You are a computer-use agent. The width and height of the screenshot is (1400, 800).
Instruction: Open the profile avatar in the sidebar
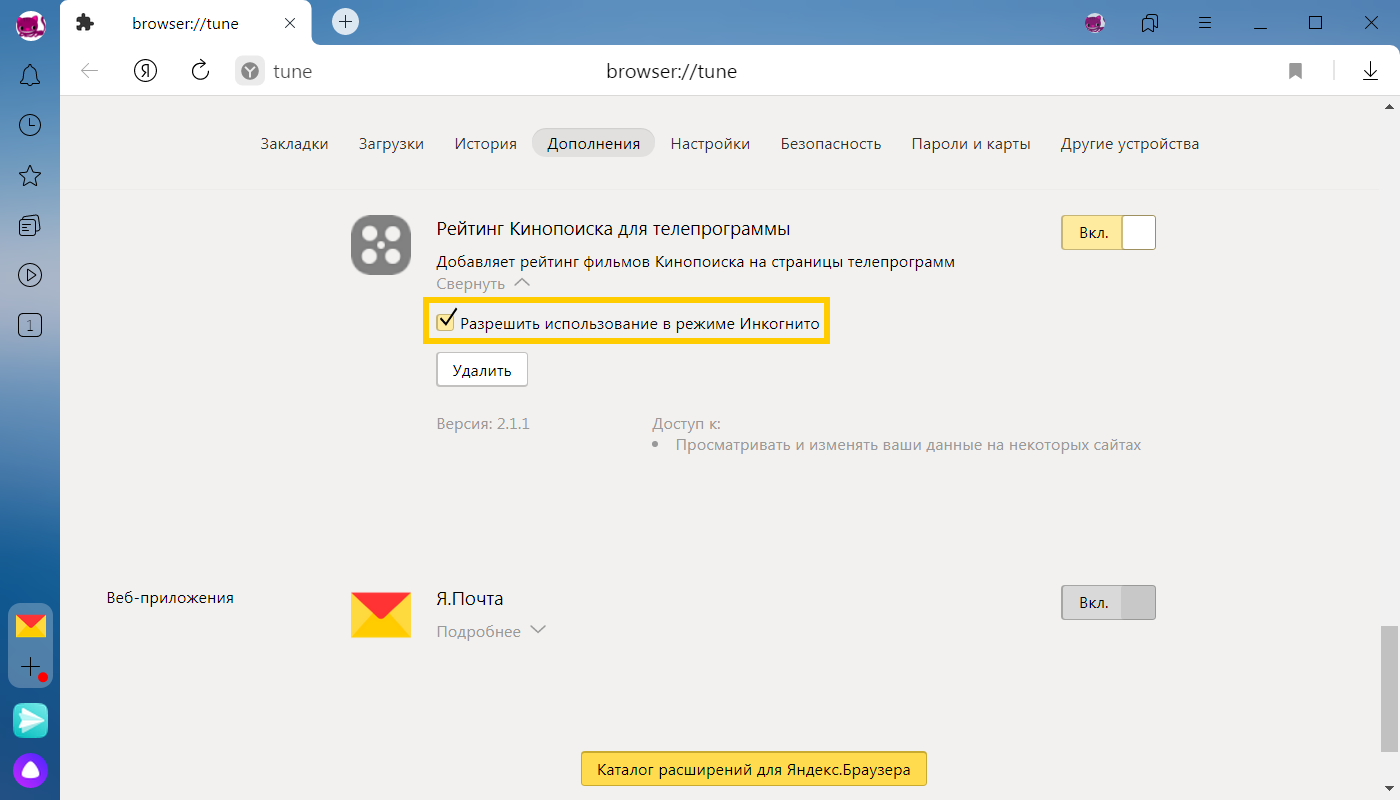[x=30, y=25]
